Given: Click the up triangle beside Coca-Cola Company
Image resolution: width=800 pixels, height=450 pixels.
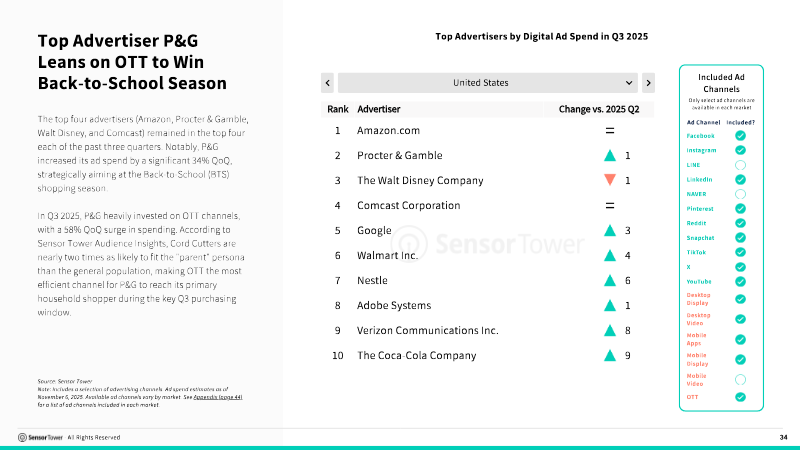Looking at the screenshot, I should point(608,356).
